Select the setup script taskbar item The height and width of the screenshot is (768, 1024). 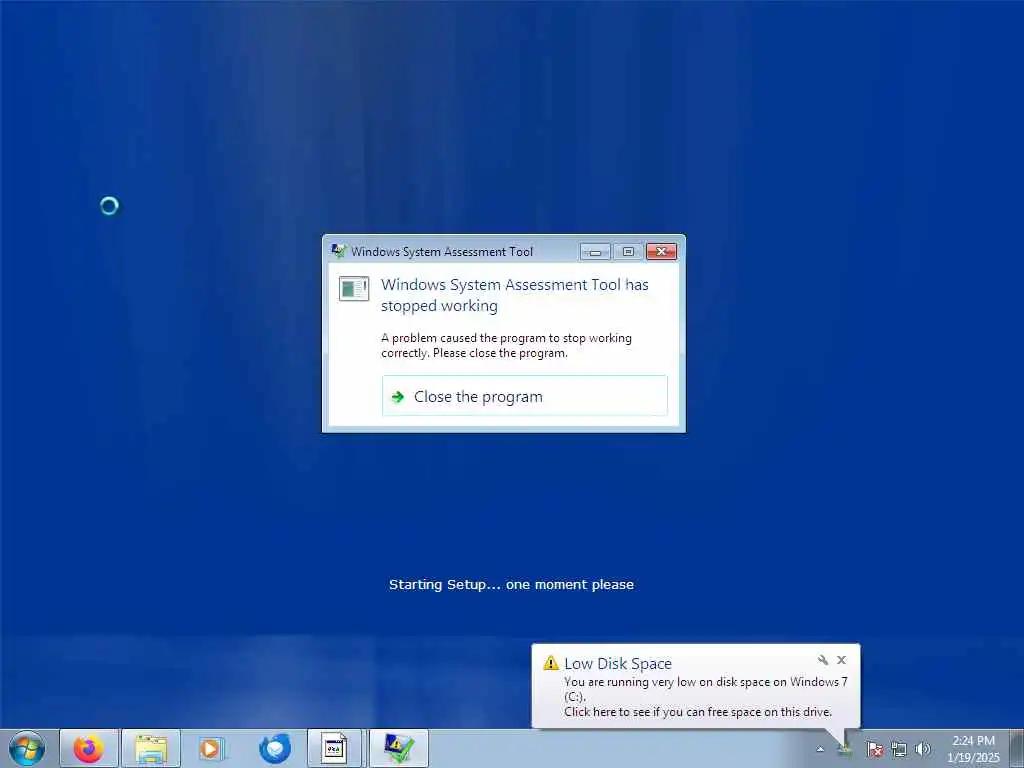334,748
